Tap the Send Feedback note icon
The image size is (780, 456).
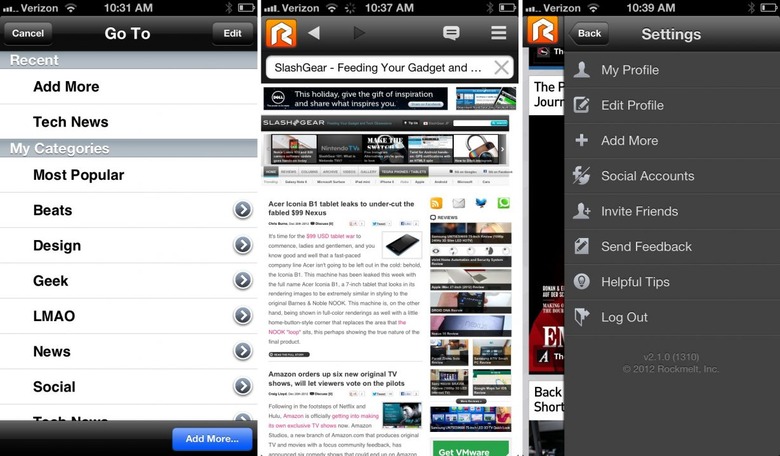tap(582, 246)
